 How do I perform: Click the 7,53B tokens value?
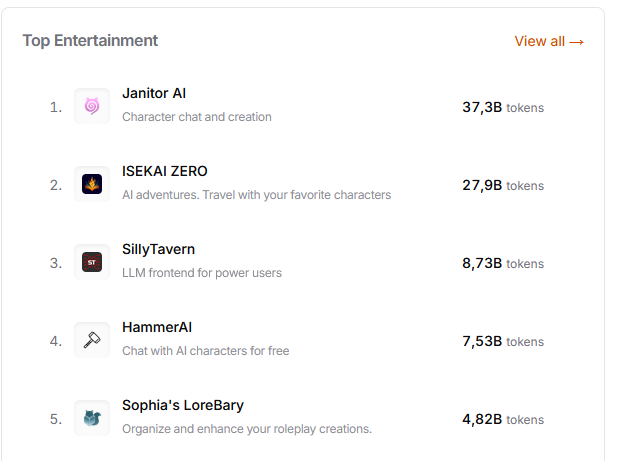(x=503, y=341)
